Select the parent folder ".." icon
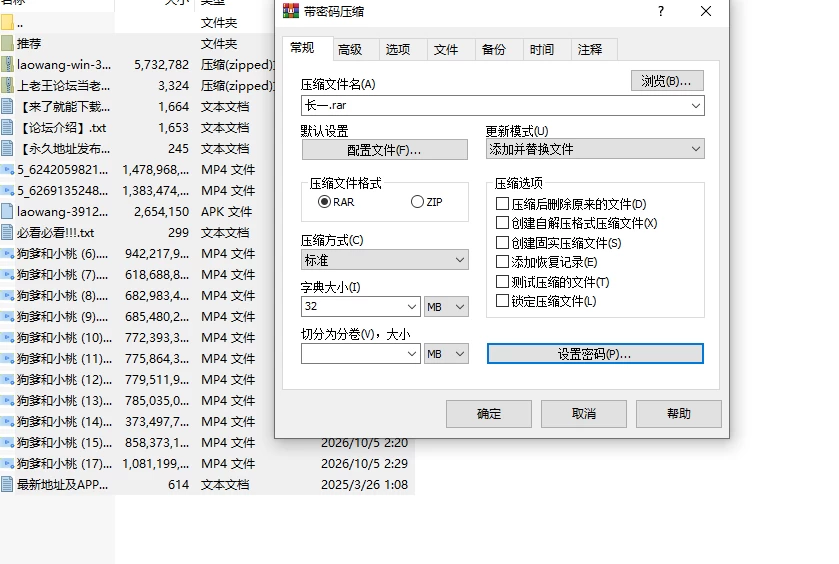Image resolution: width=839 pixels, height=564 pixels. click(7, 22)
